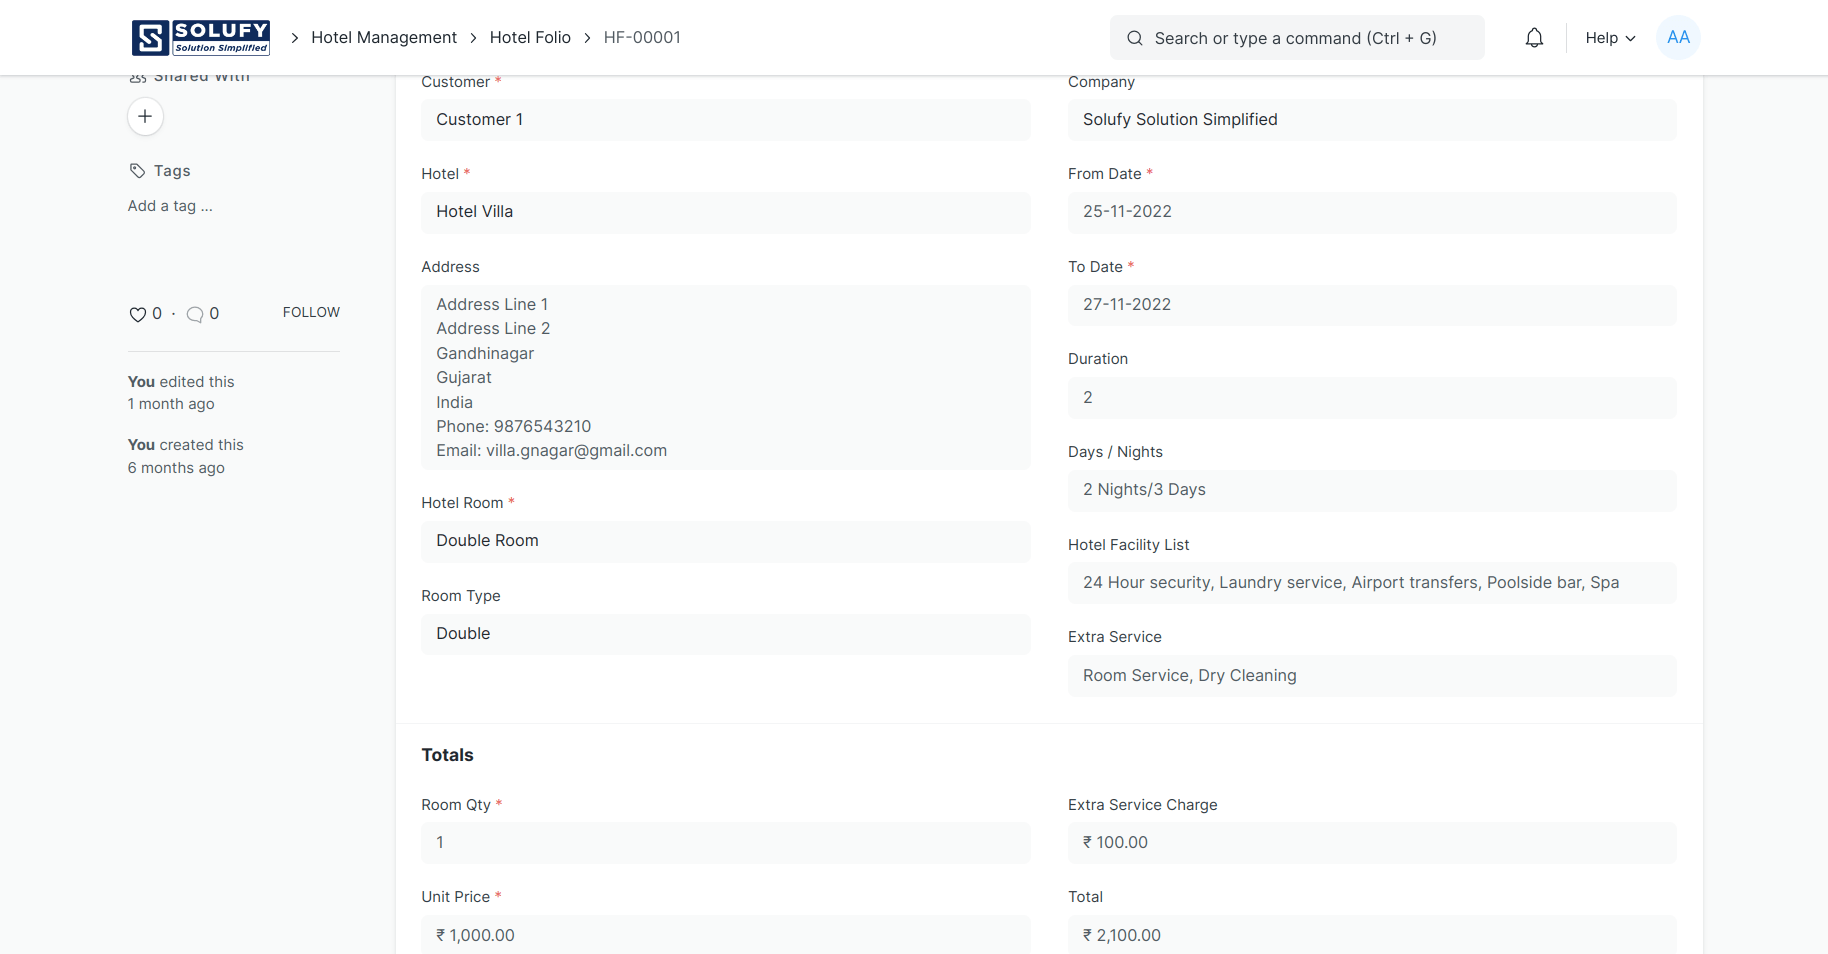Click Phone: 9876543210 text
This screenshot has width=1828, height=954.
513,426
